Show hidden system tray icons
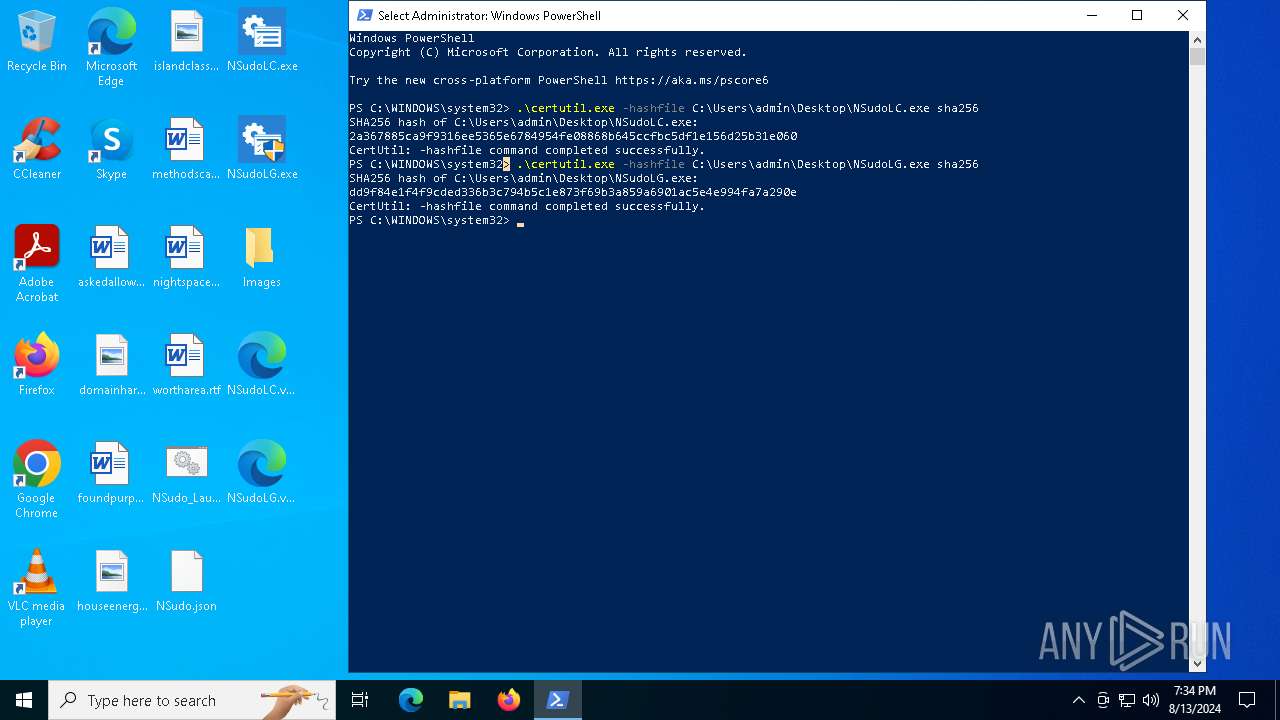 coord(1078,700)
